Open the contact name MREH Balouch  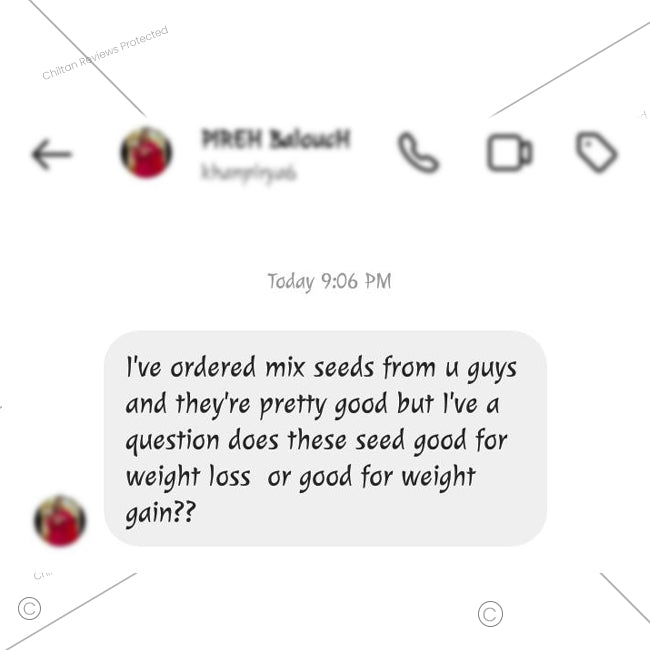tap(276, 139)
